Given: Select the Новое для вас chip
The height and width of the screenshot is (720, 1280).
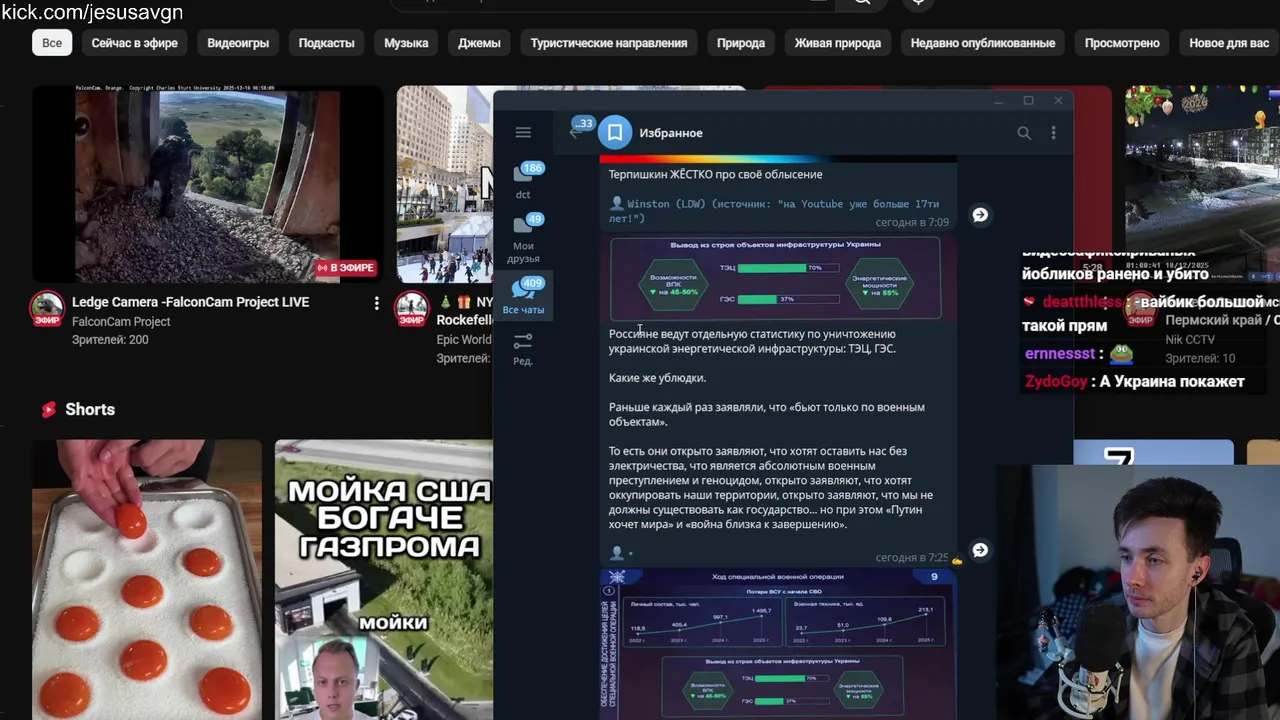Looking at the screenshot, I should (x=1229, y=43).
